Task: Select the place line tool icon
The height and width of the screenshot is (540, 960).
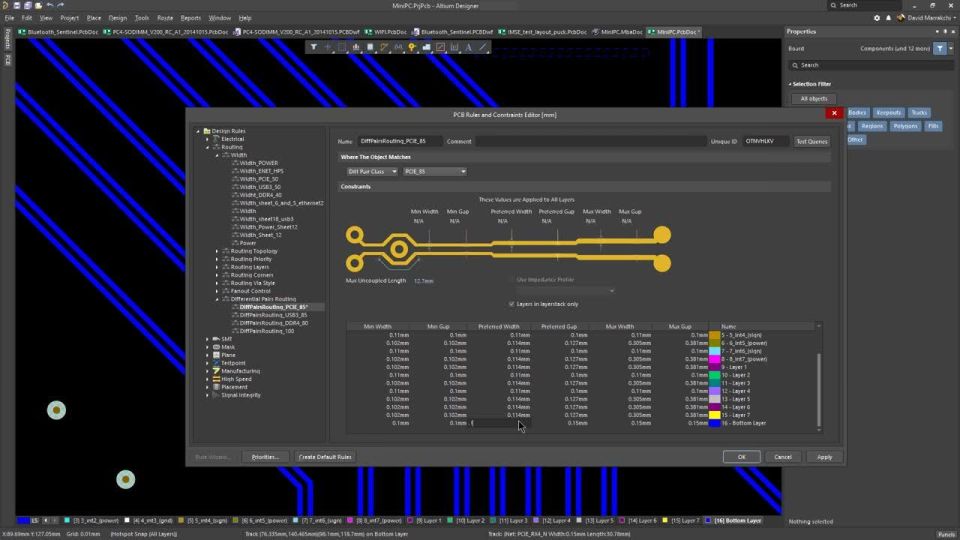Action: point(482,47)
